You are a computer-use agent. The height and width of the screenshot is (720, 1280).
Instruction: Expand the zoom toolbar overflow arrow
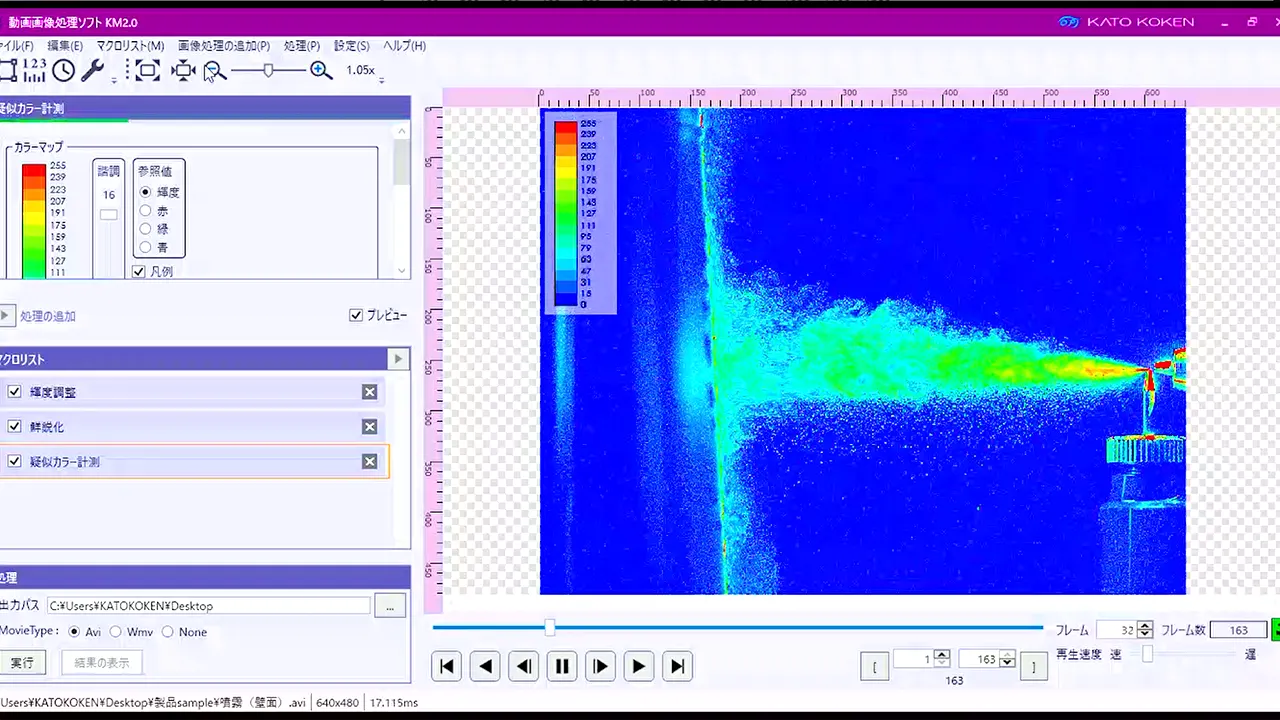tap(381, 79)
